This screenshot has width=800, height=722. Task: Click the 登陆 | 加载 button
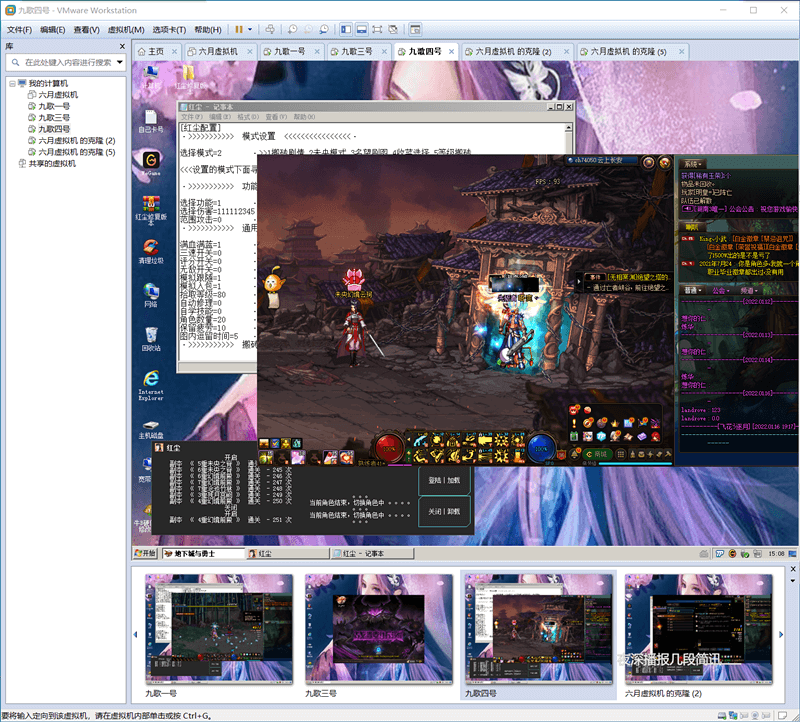(444, 481)
